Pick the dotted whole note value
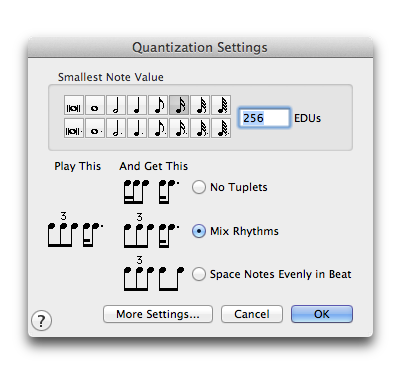 (95, 128)
